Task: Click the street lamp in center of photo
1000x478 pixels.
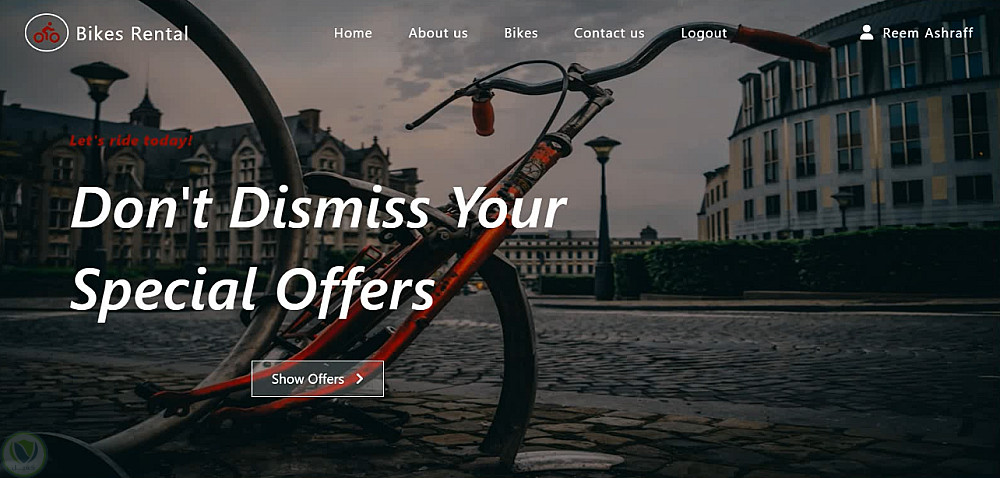Action: point(603,217)
